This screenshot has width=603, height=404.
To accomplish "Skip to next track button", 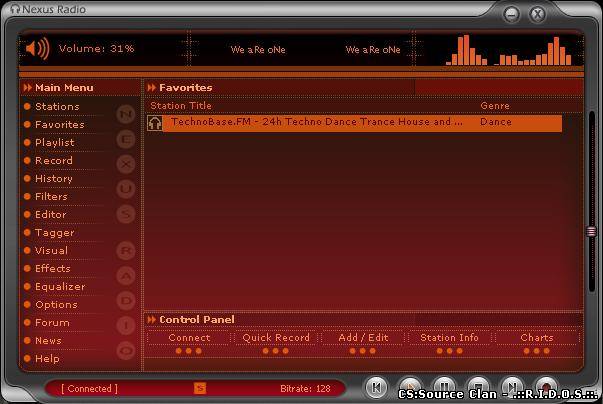I will [x=511, y=387].
